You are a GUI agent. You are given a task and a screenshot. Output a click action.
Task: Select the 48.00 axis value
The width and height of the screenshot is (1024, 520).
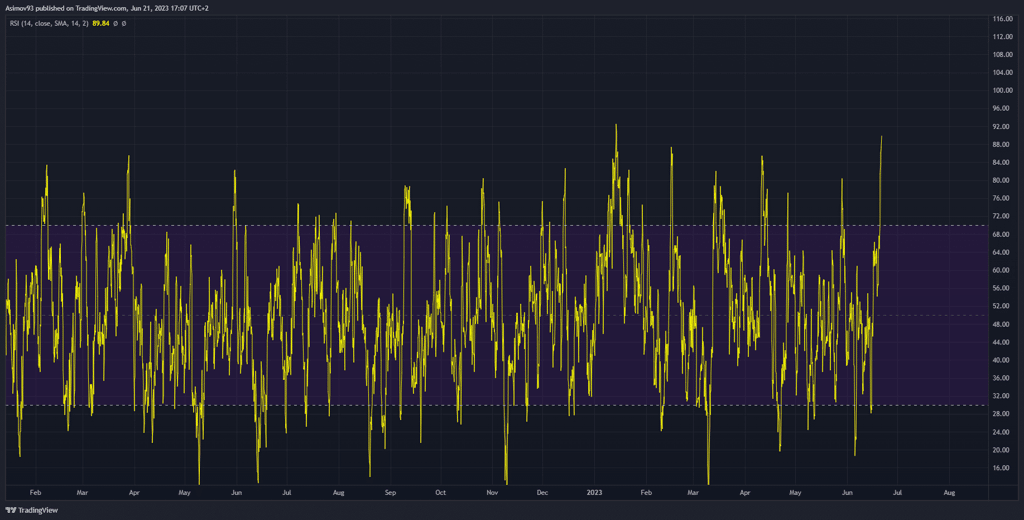[1002, 324]
